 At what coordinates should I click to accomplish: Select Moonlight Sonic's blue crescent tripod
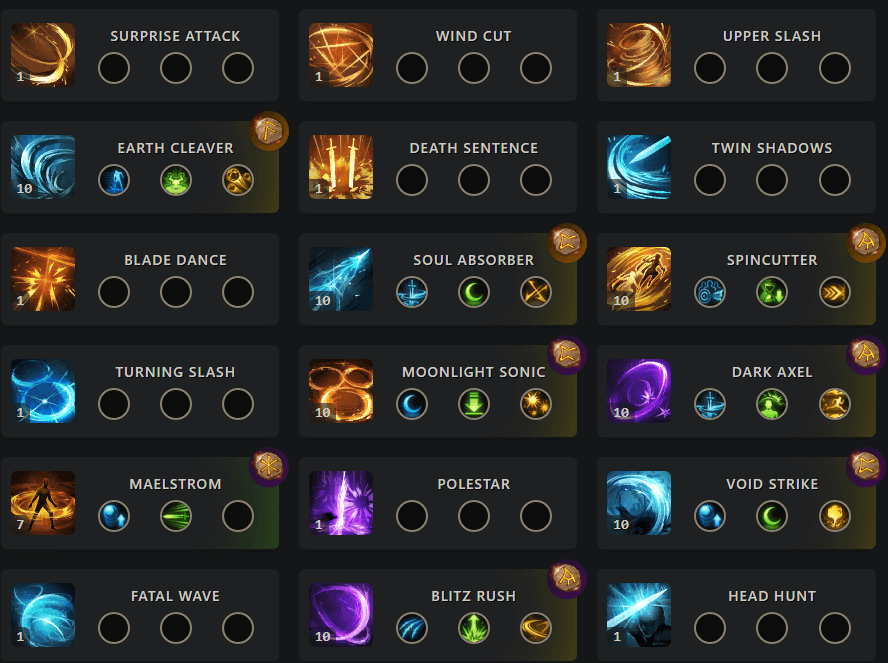pyautogui.click(x=412, y=404)
